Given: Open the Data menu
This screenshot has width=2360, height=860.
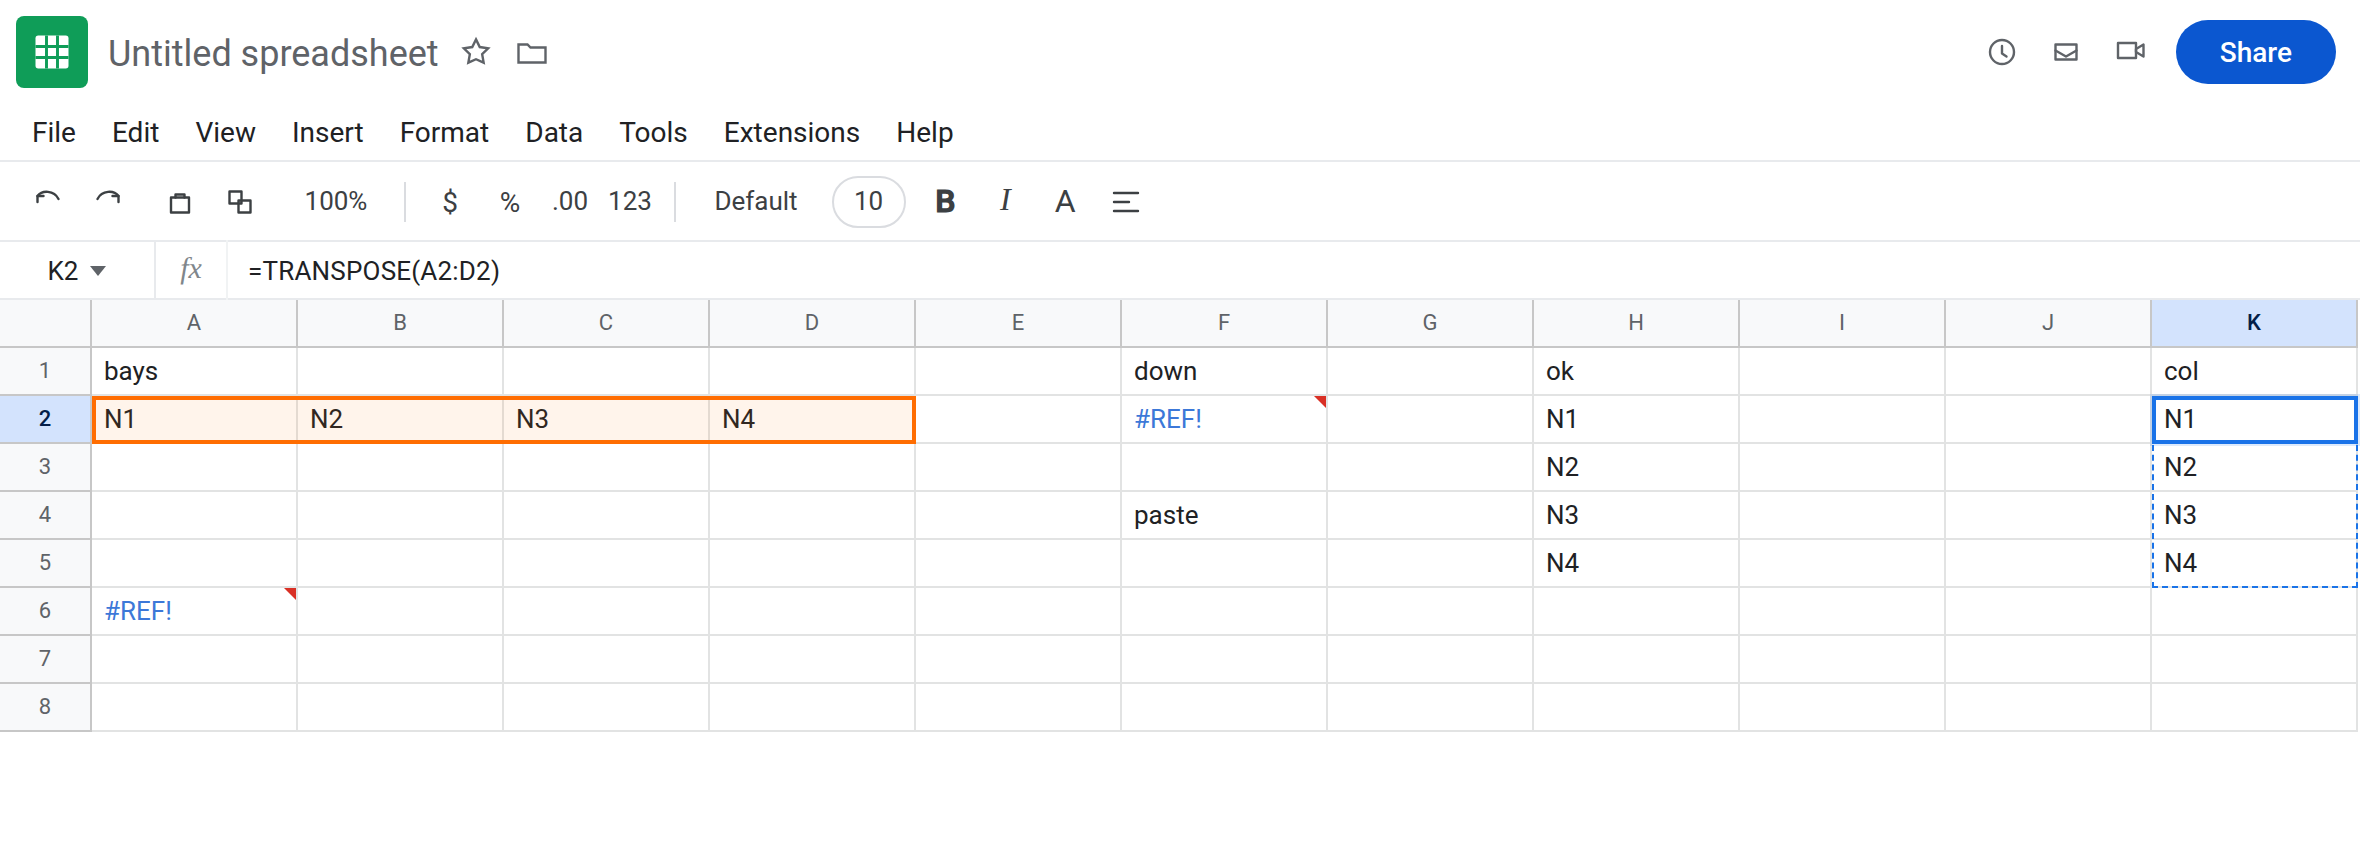Looking at the screenshot, I should coord(554,132).
